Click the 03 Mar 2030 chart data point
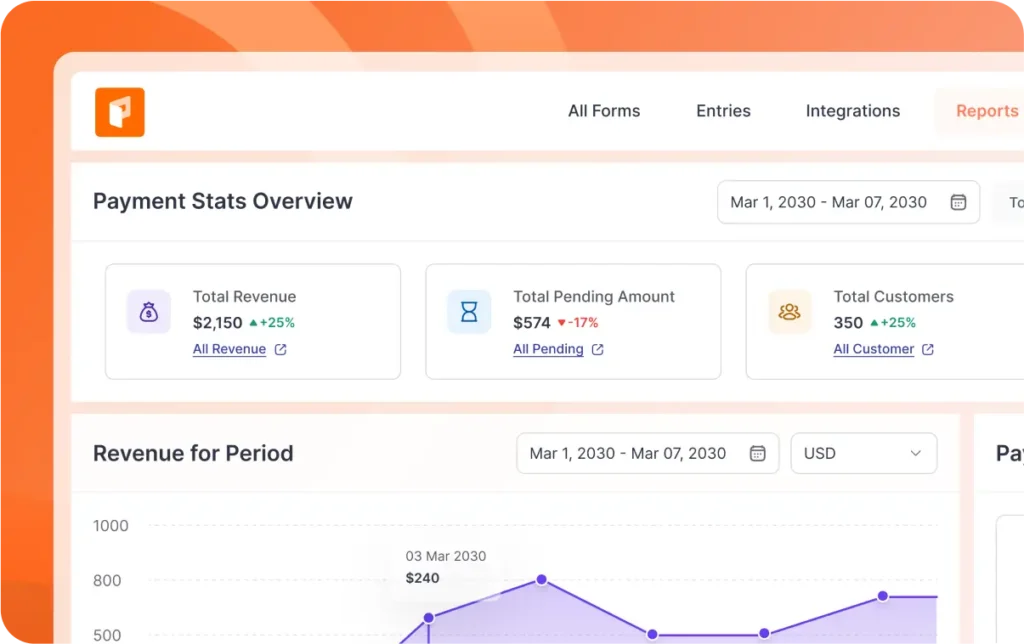1024x644 pixels. click(428, 618)
